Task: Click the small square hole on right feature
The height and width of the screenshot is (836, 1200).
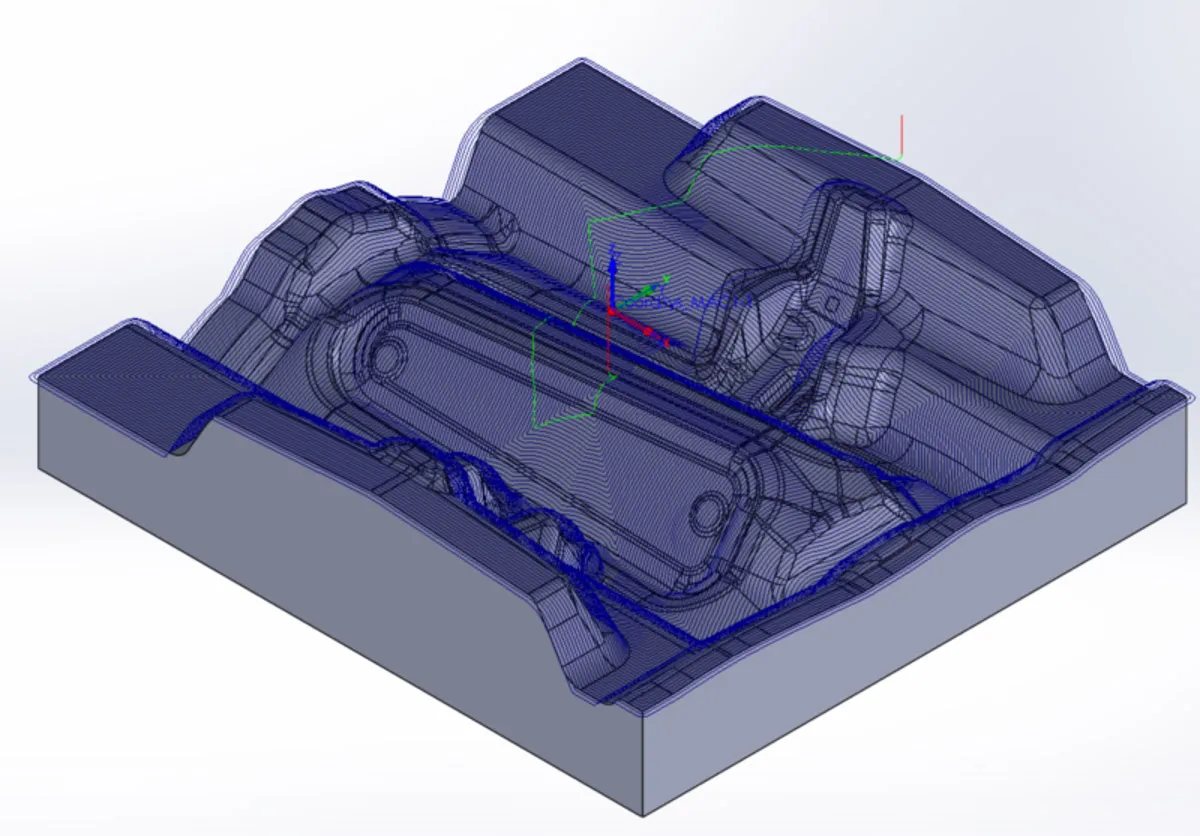Action: point(829,302)
